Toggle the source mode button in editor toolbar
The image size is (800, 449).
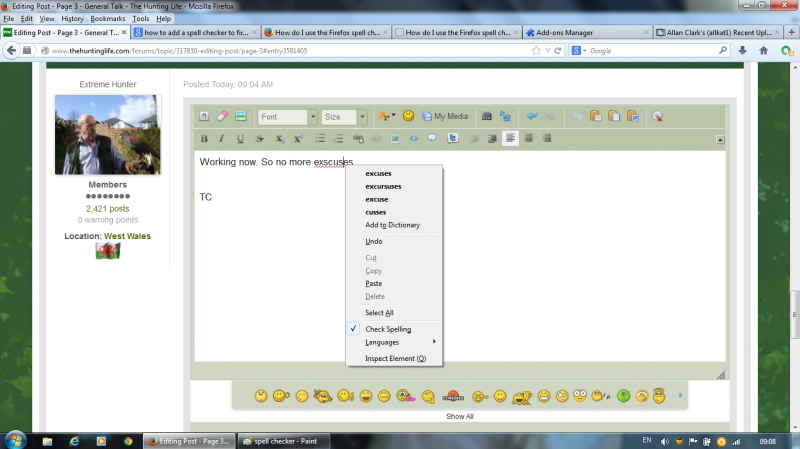pyautogui.click(x=204, y=116)
